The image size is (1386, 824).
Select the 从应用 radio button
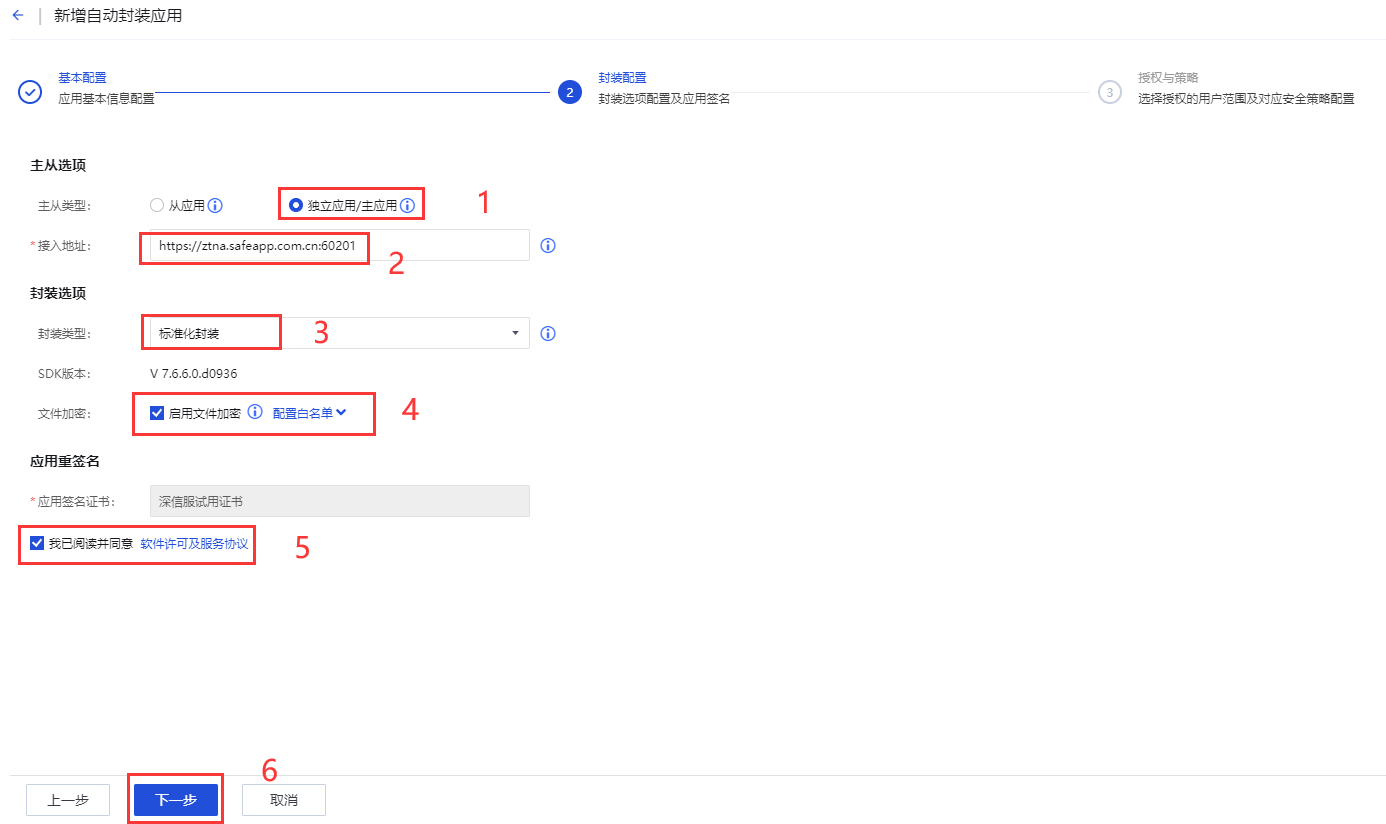click(x=156, y=205)
